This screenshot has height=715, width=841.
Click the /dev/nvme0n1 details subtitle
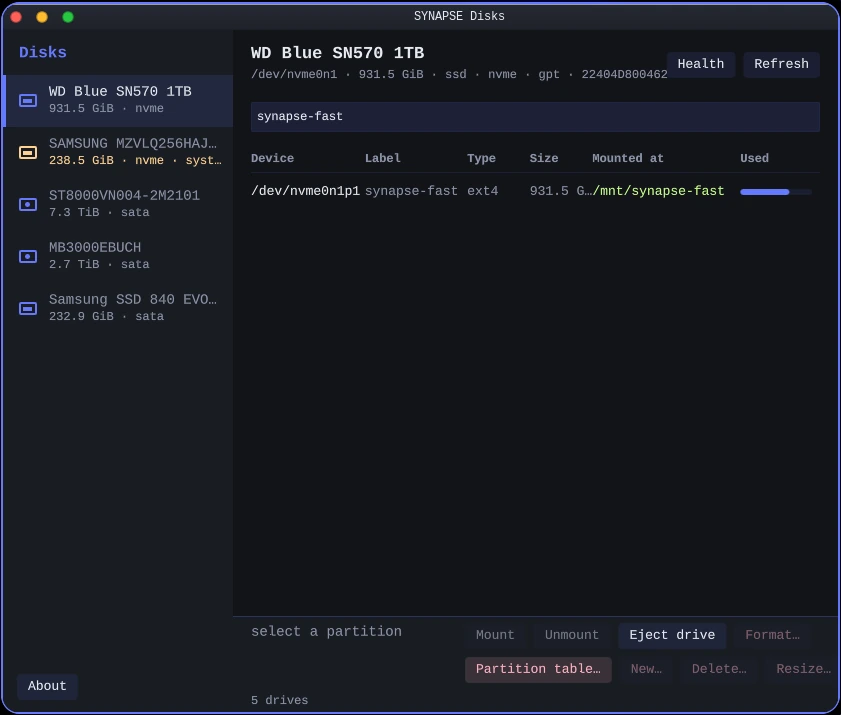pos(459,74)
